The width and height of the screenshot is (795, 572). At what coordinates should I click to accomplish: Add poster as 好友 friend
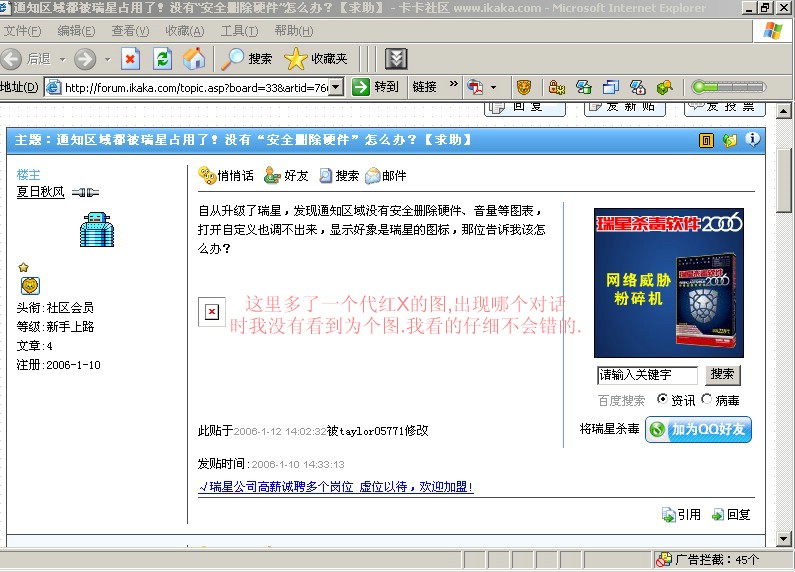286,175
